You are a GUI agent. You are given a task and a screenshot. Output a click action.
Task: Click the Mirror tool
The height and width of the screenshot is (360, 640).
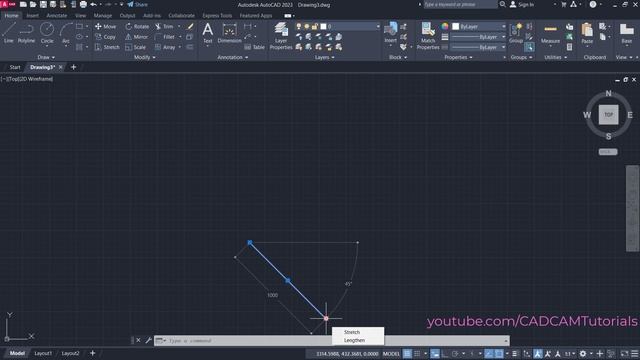pyautogui.click(x=136, y=37)
